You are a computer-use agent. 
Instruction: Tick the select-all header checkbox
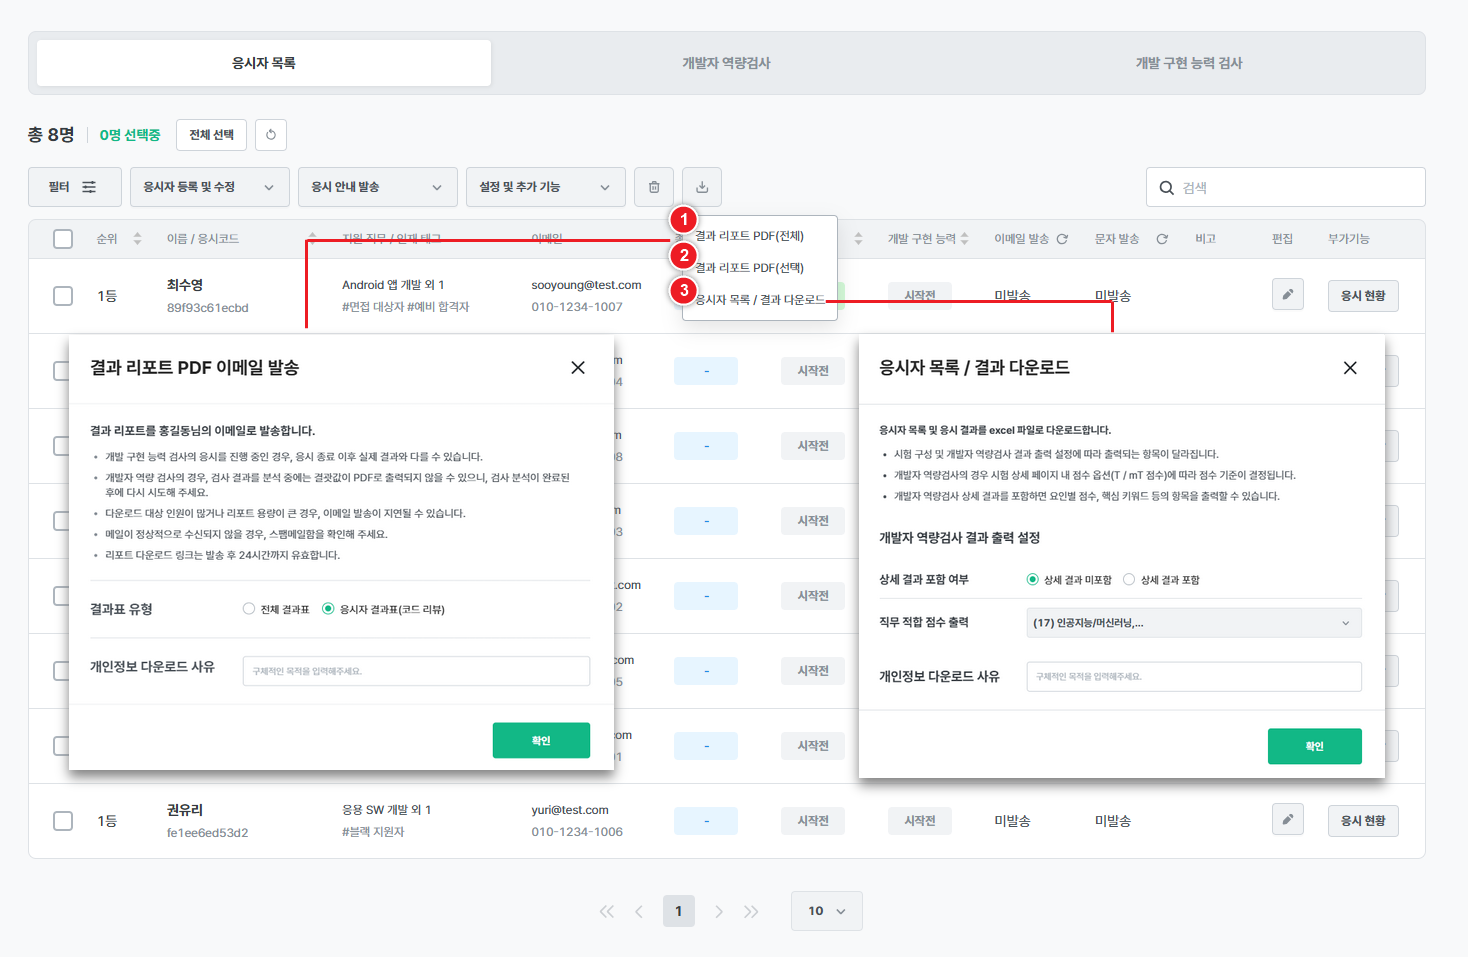point(63,239)
